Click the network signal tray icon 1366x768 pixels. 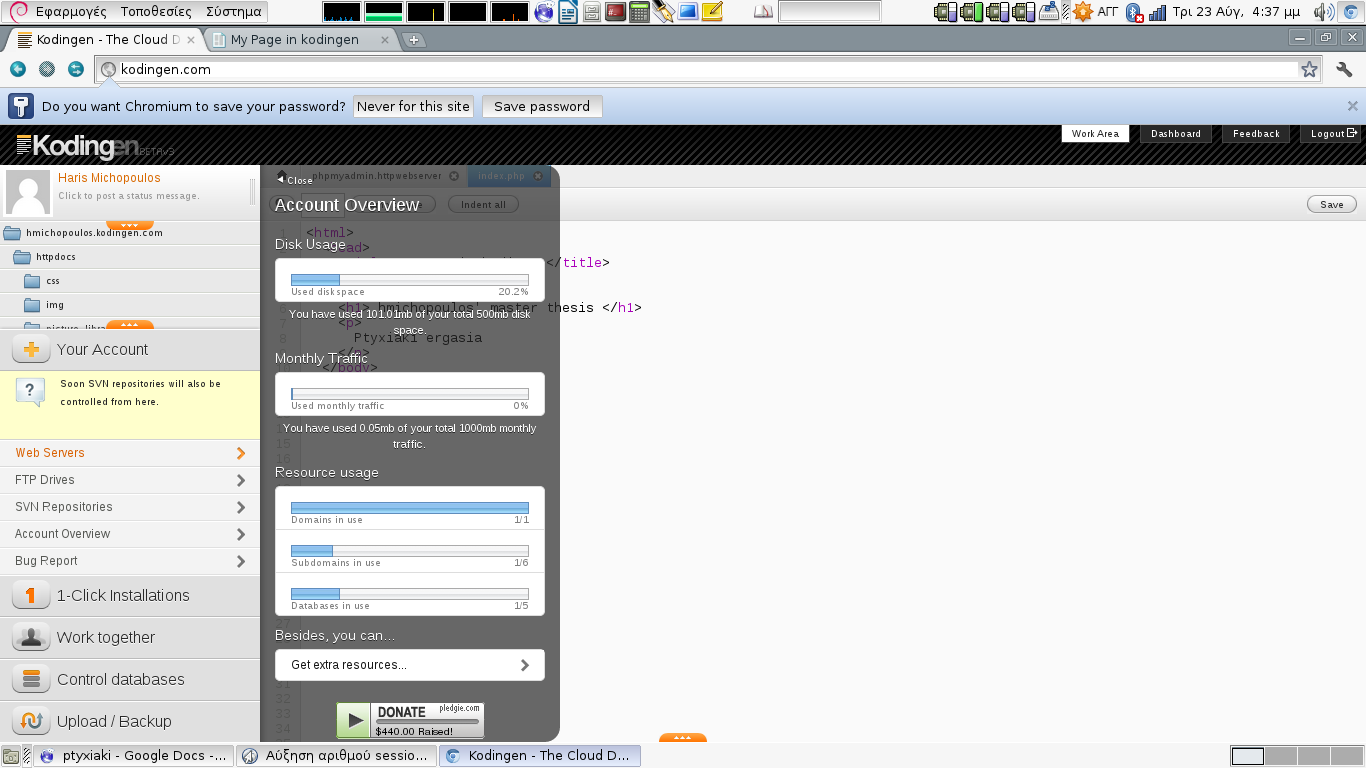(x=1158, y=12)
